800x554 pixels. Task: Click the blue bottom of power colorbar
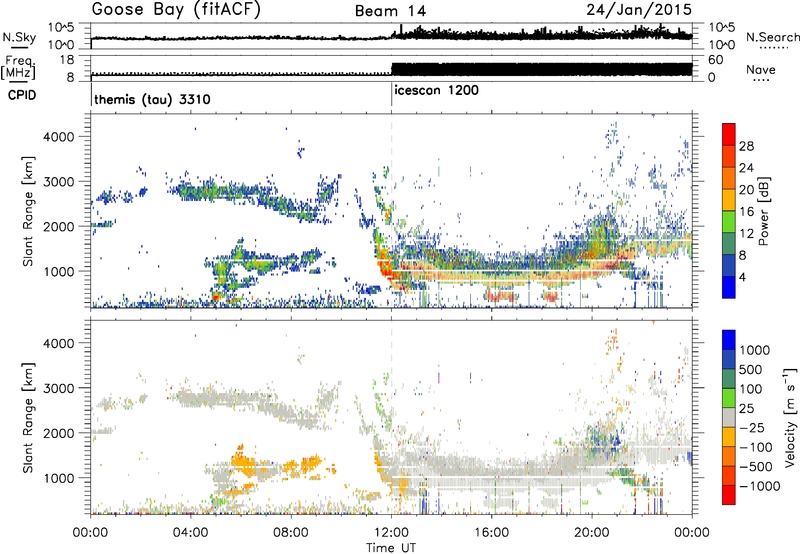point(729,287)
